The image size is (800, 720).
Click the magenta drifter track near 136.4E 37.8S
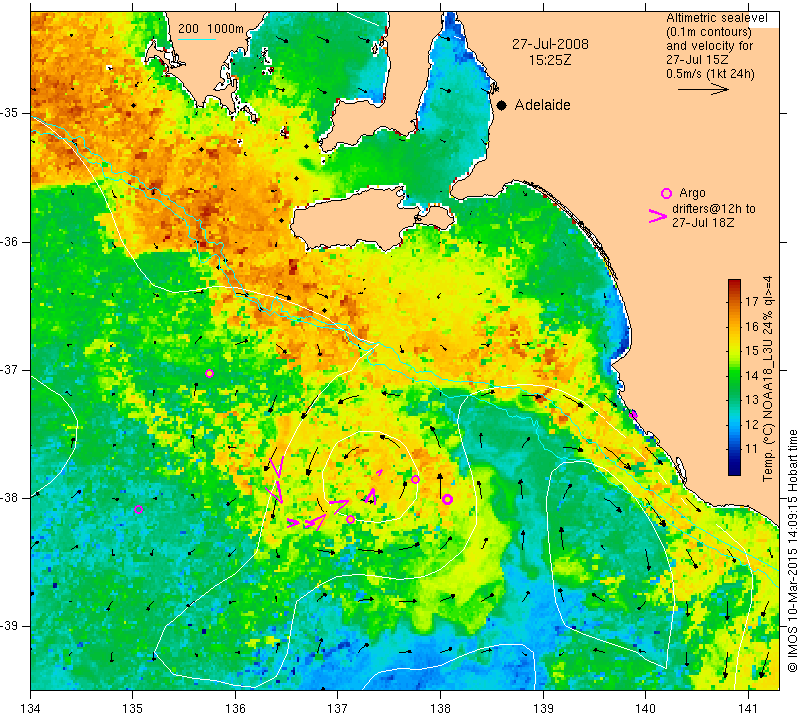pyautogui.click(x=276, y=480)
